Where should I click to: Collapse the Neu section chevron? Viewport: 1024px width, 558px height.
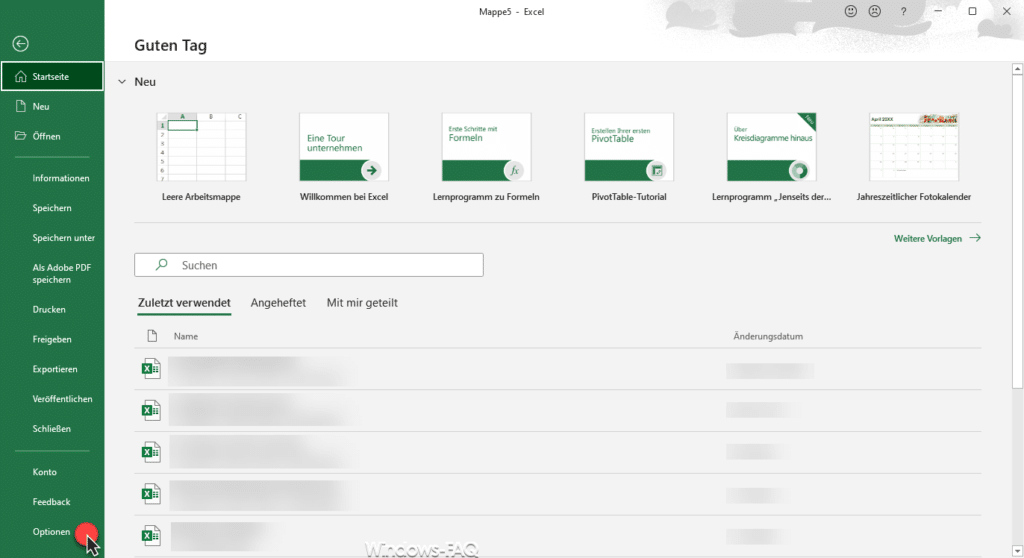[x=122, y=82]
